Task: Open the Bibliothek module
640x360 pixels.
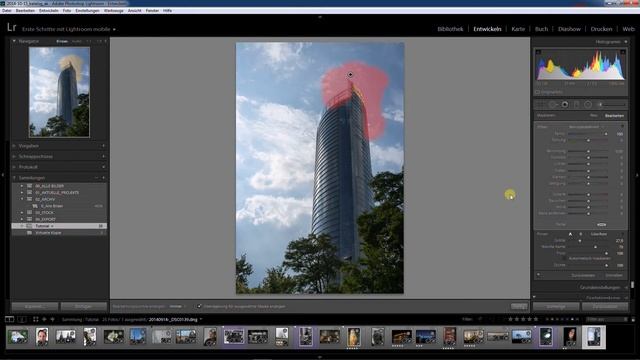Action: [450, 29]
